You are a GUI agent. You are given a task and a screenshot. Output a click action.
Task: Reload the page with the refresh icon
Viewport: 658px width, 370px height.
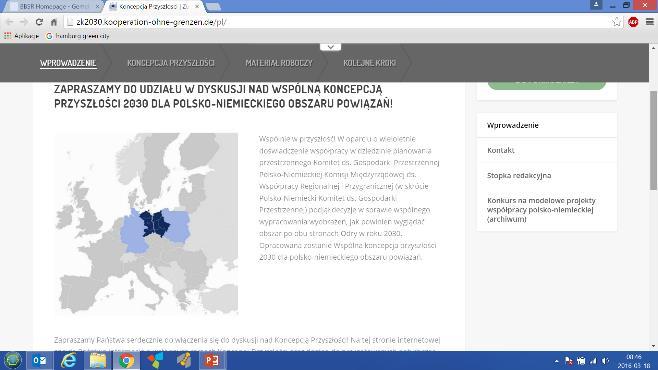[39, 22]
